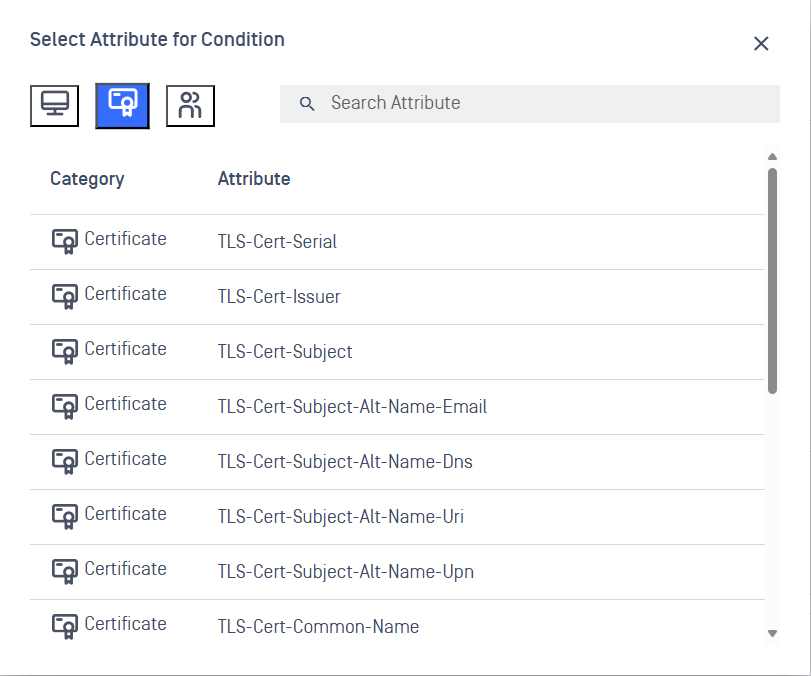Choose the TLS-Cert-Common-Name attribute
Screen dimensions: 811x676
(x=318, y=627)
